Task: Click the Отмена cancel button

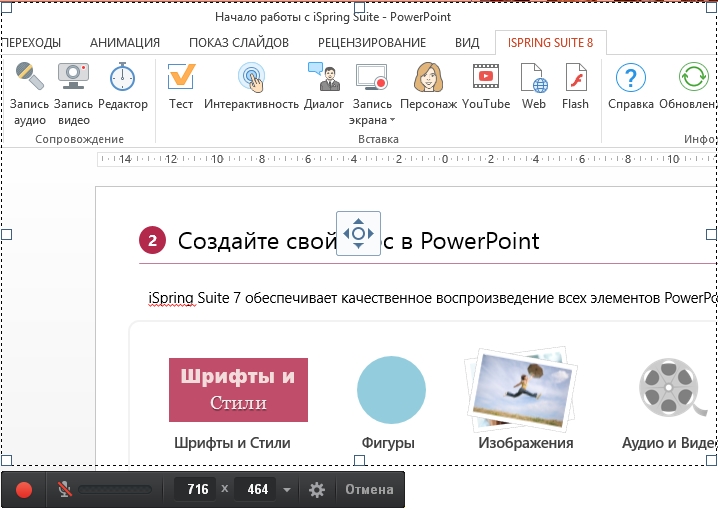Action: (x=370, y=489)
